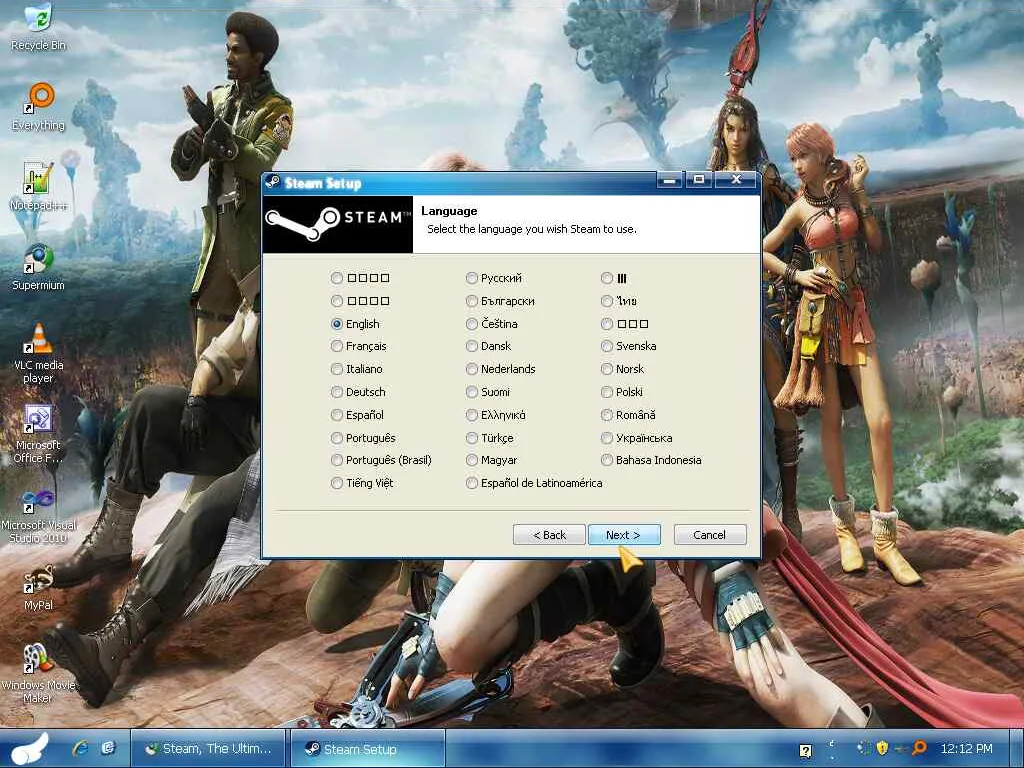
Task: Choose the Русский language option
Action: [494, 278]
